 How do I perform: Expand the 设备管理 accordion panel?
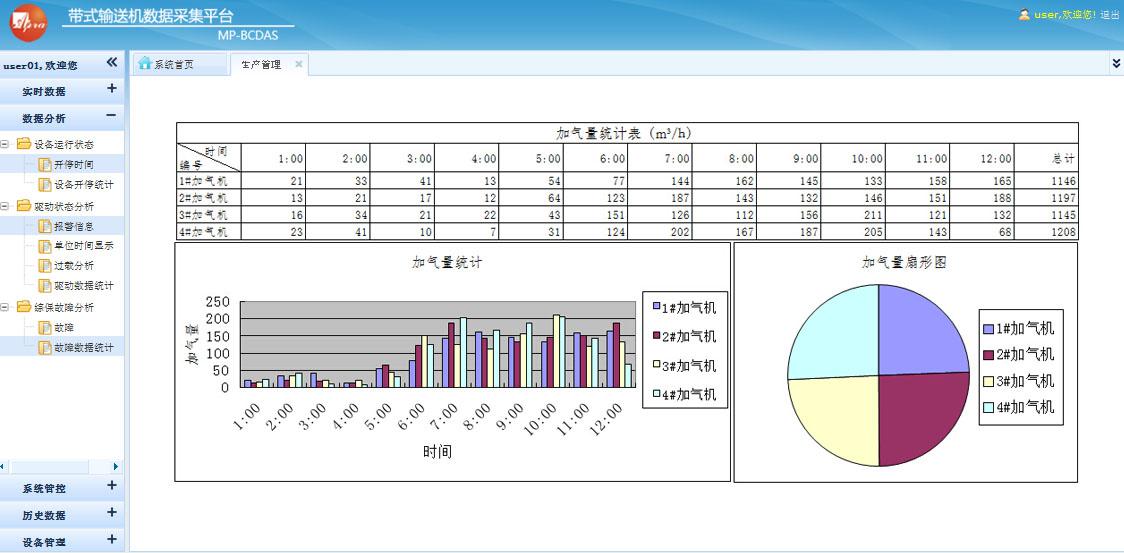pos(111,540)
